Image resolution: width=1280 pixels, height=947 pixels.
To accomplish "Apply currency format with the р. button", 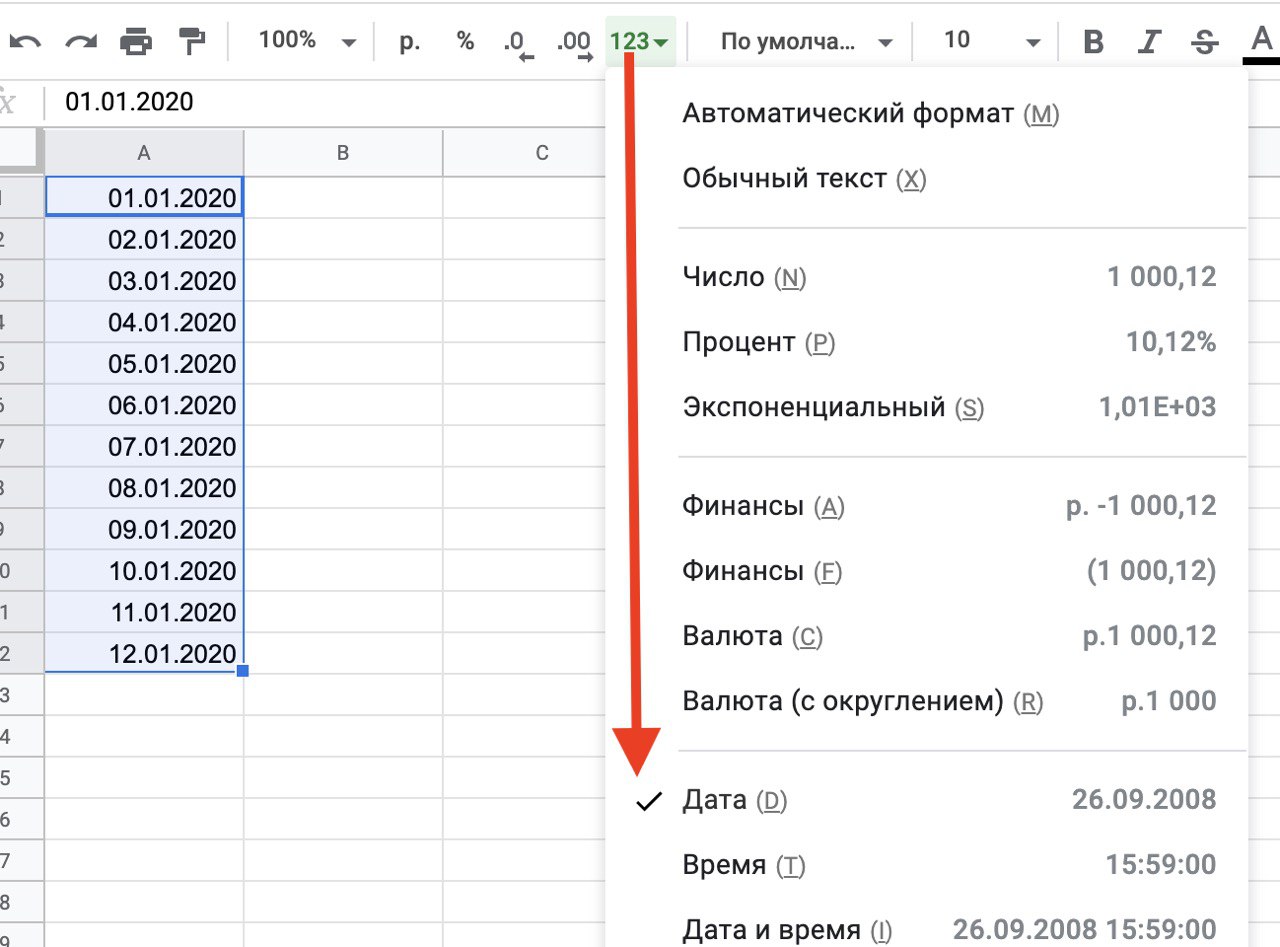I will (x=409, y=41).
